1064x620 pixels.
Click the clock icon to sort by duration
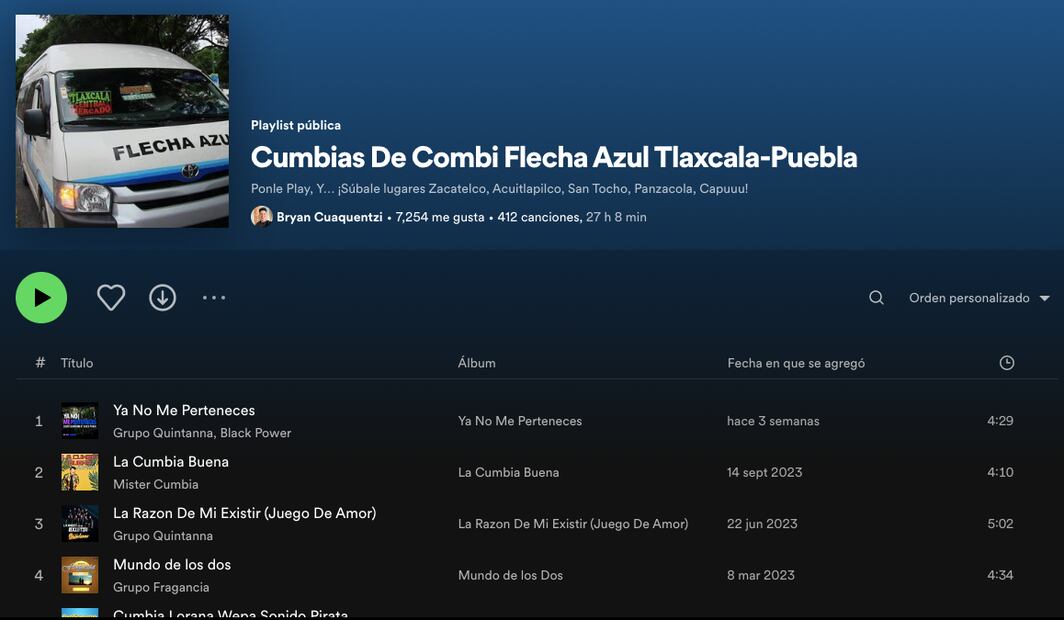pos(1006,362)
